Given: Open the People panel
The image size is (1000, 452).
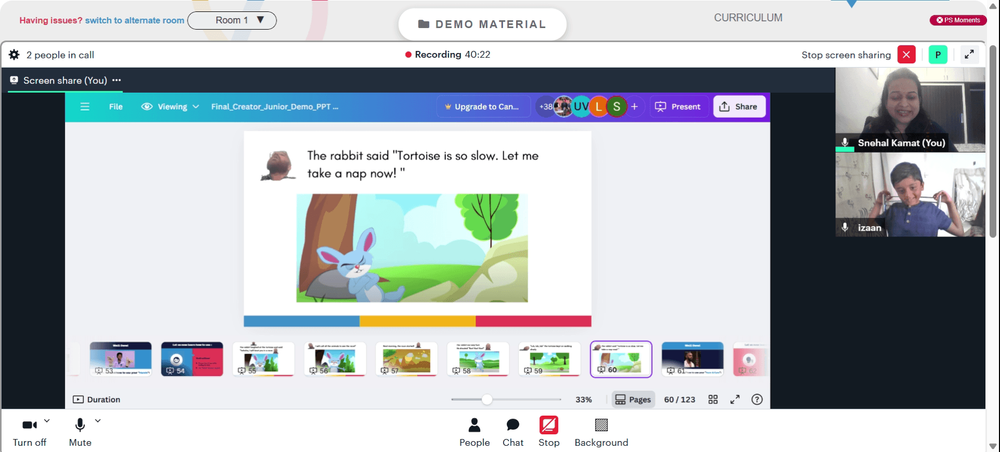Looking at the screenshot, I should pyautogui.click(x=474, y=432).
